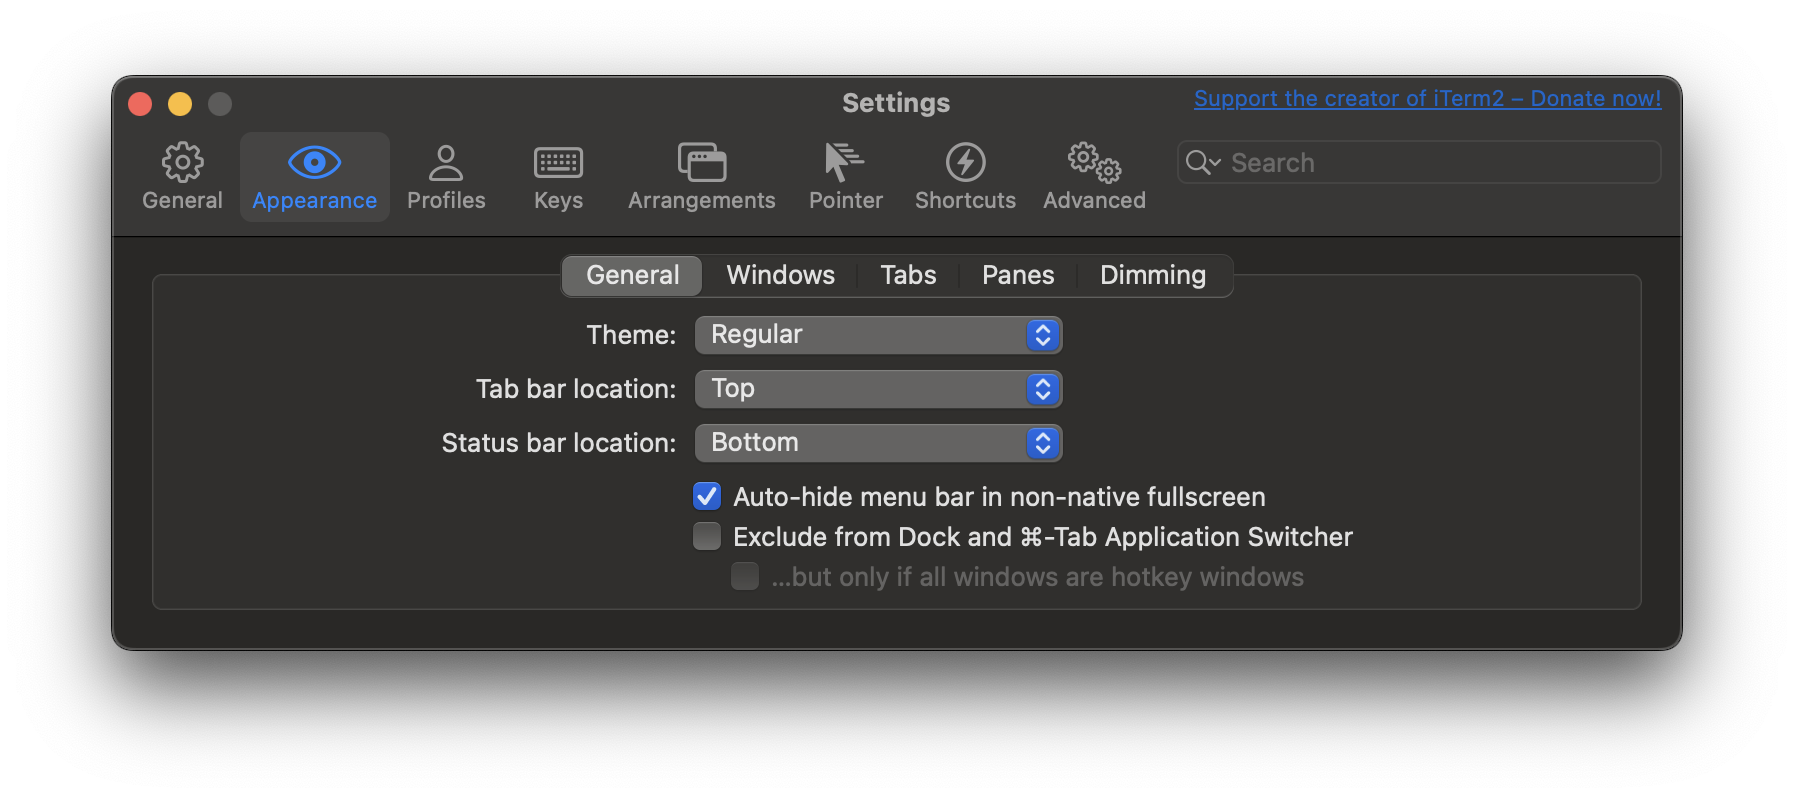Open the Pointer cursor icon
This screenshot has height=798, width=1794.
coord(845,162)
